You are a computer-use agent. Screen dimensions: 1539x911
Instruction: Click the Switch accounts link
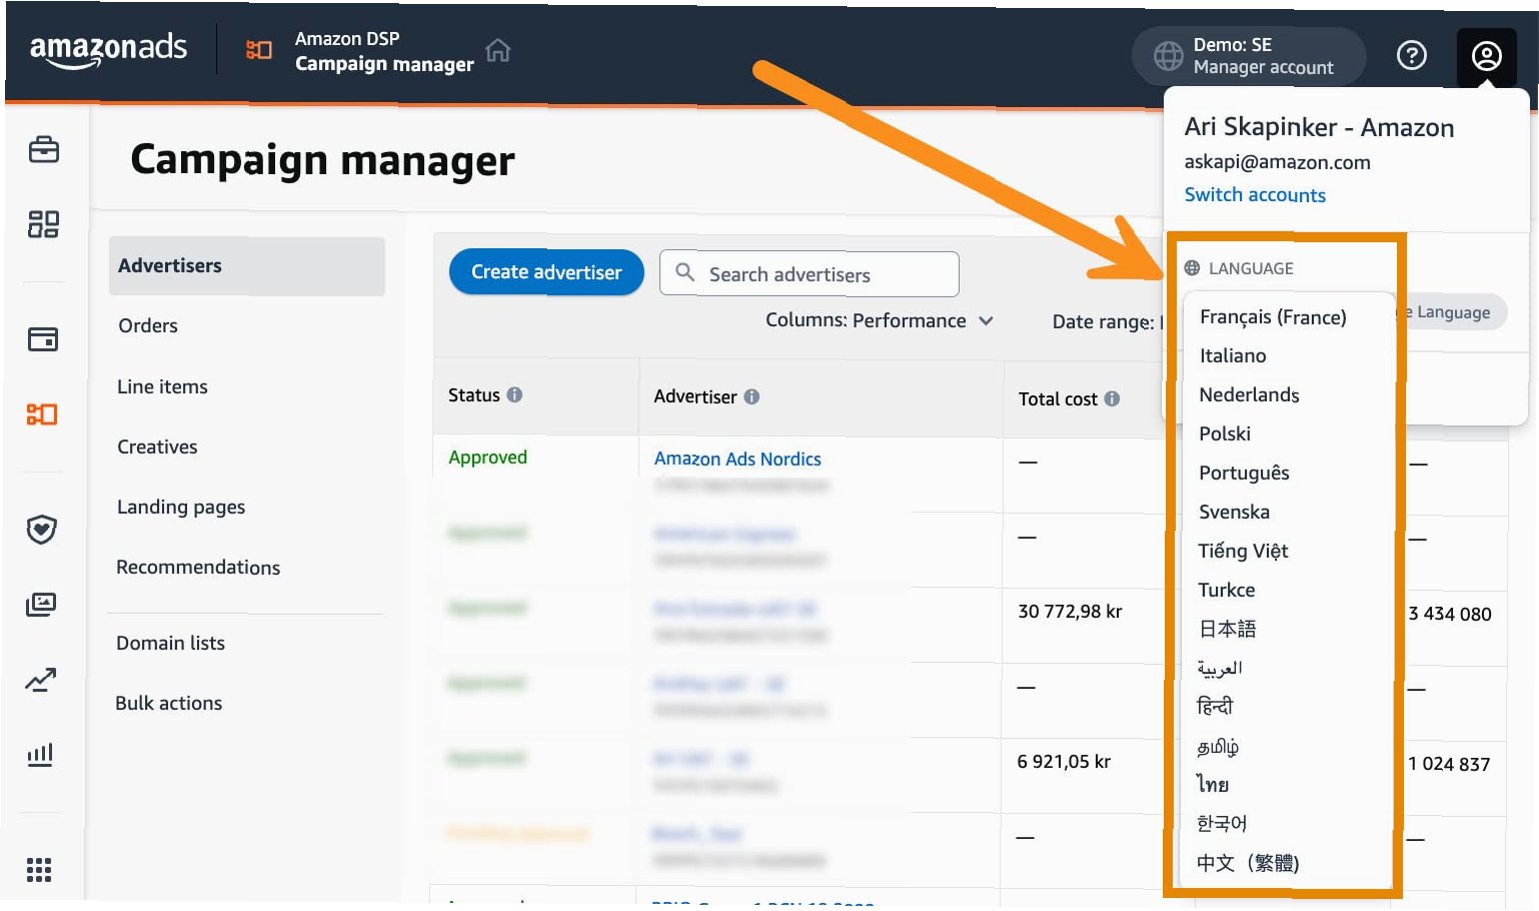coord(1255,195)
